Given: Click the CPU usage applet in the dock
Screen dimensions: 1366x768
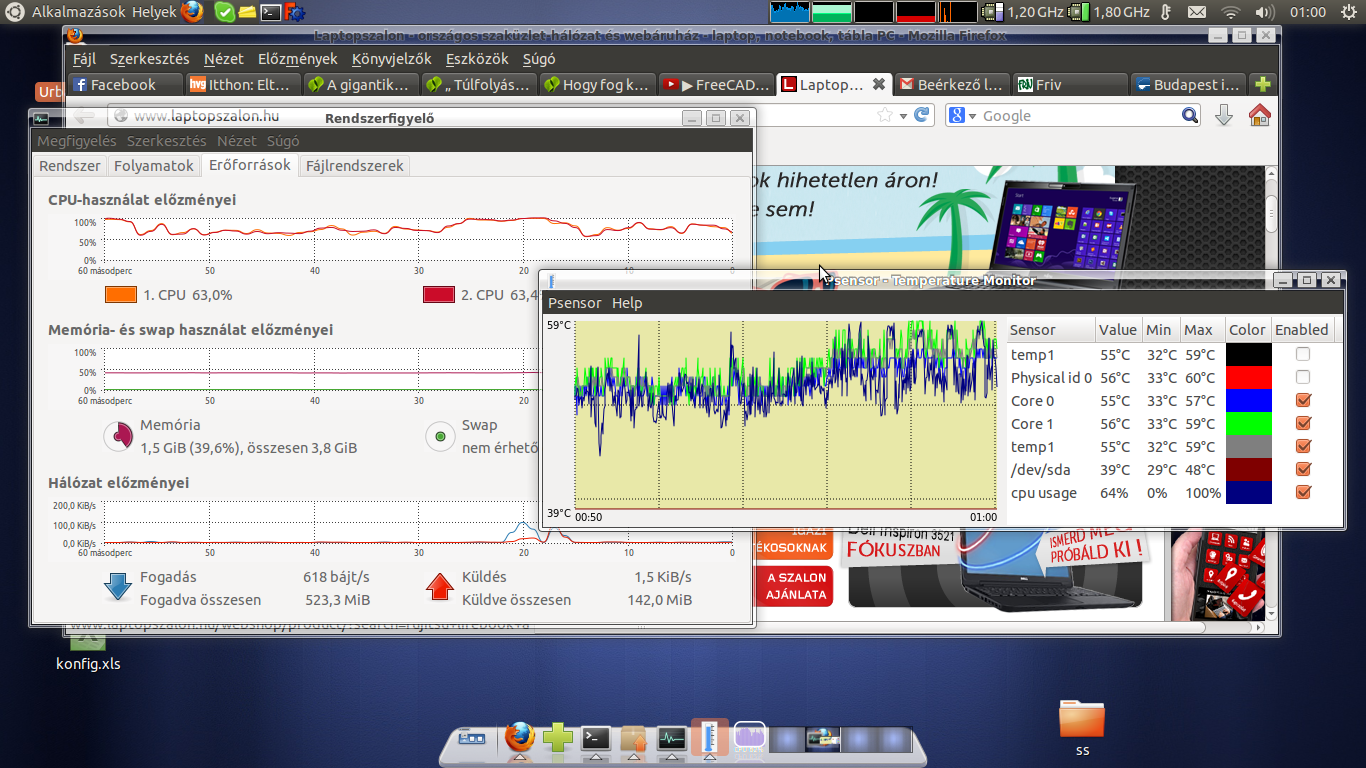Looking at the screenshot, I should point(749,738).
